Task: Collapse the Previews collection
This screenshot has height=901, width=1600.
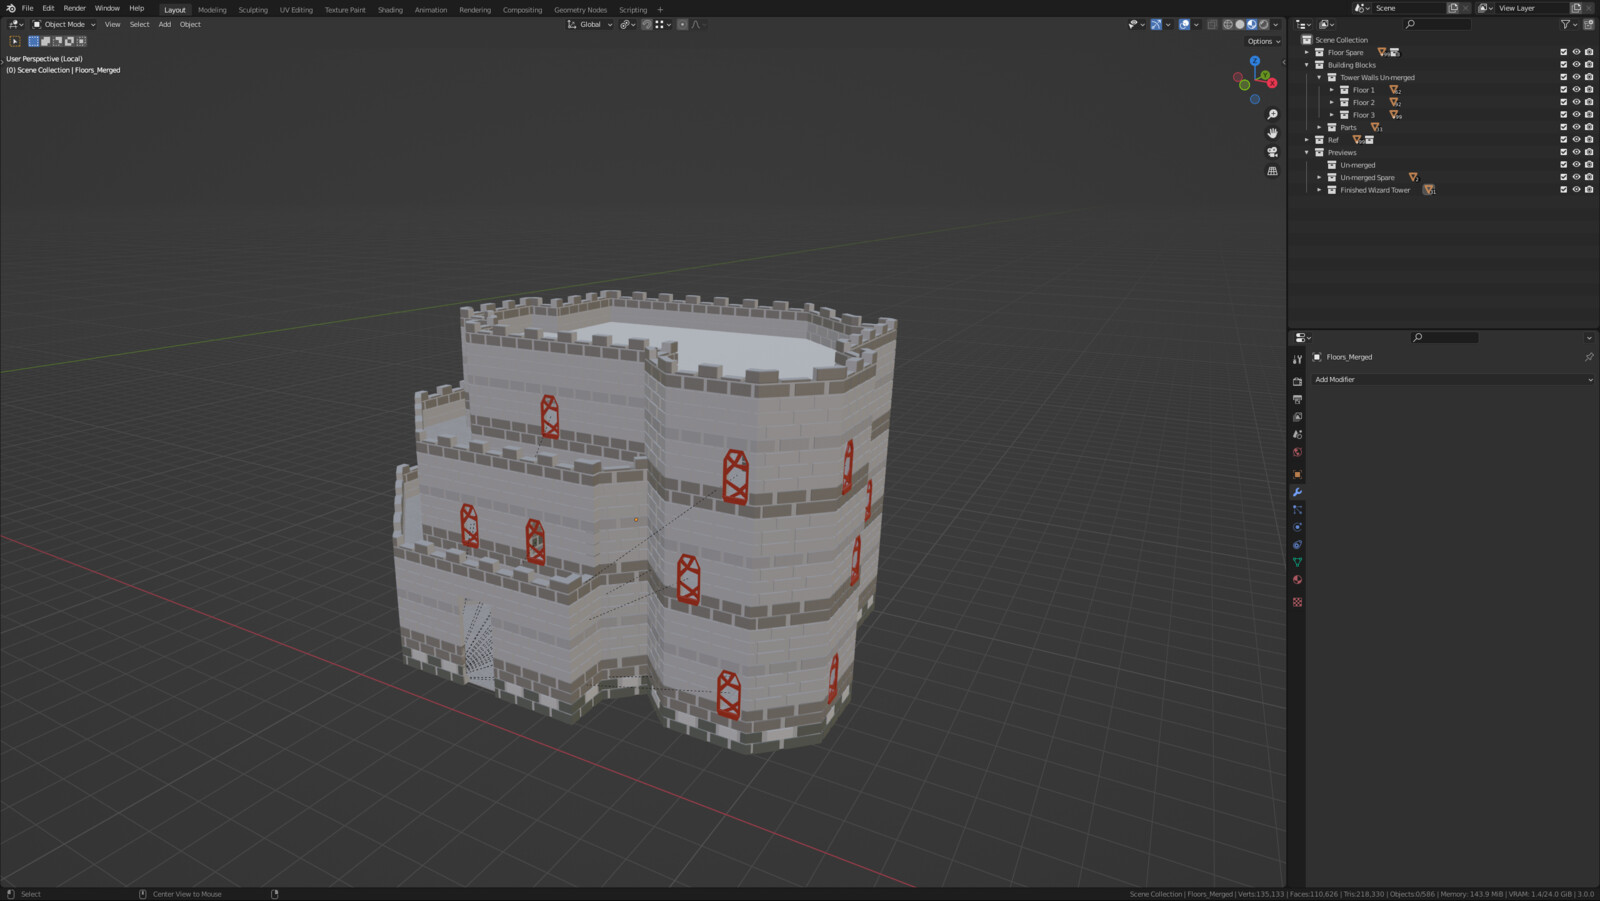Action: [x=1307, y=152]
